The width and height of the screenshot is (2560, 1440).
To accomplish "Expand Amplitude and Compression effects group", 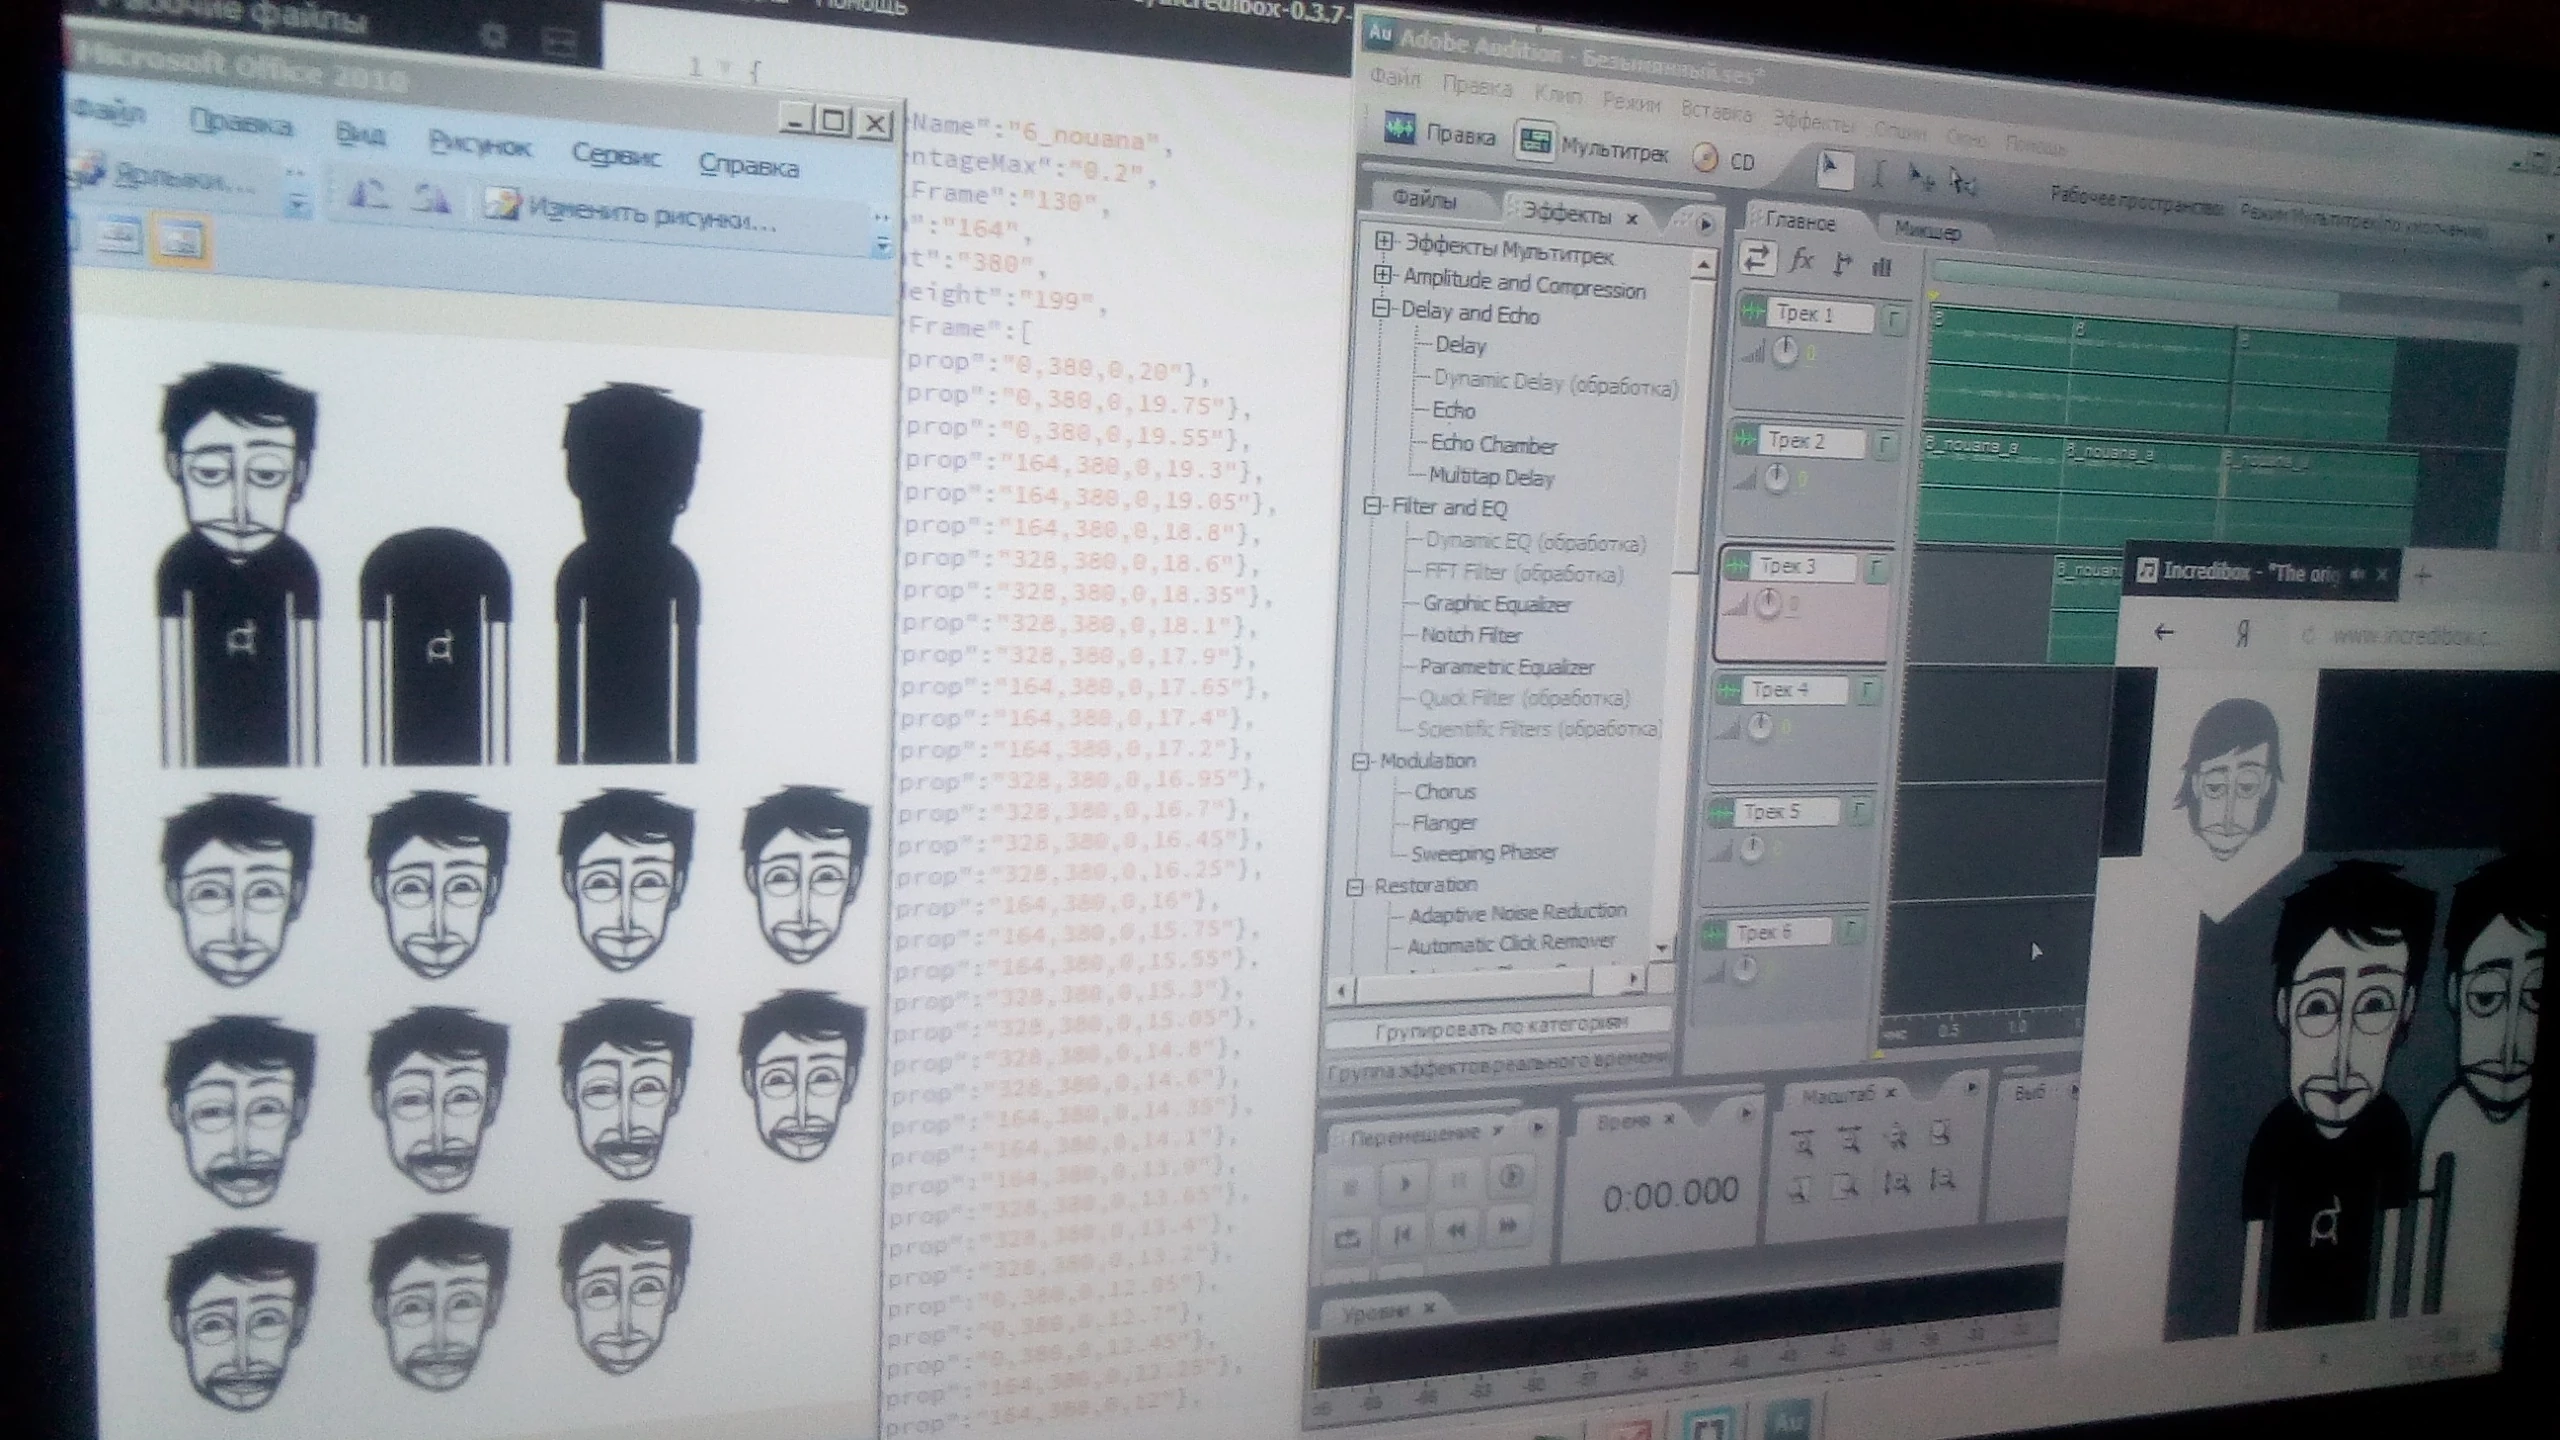I will 1383,274.
